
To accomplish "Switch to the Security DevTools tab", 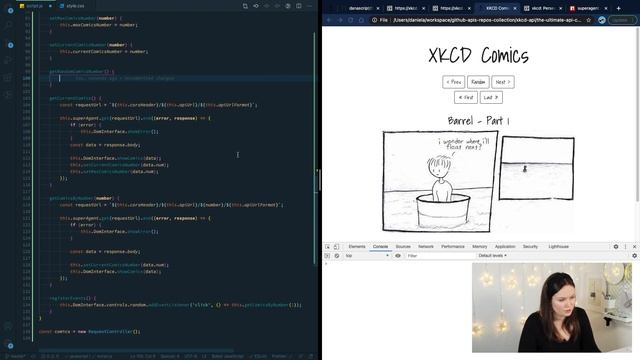I will (530, 247).
